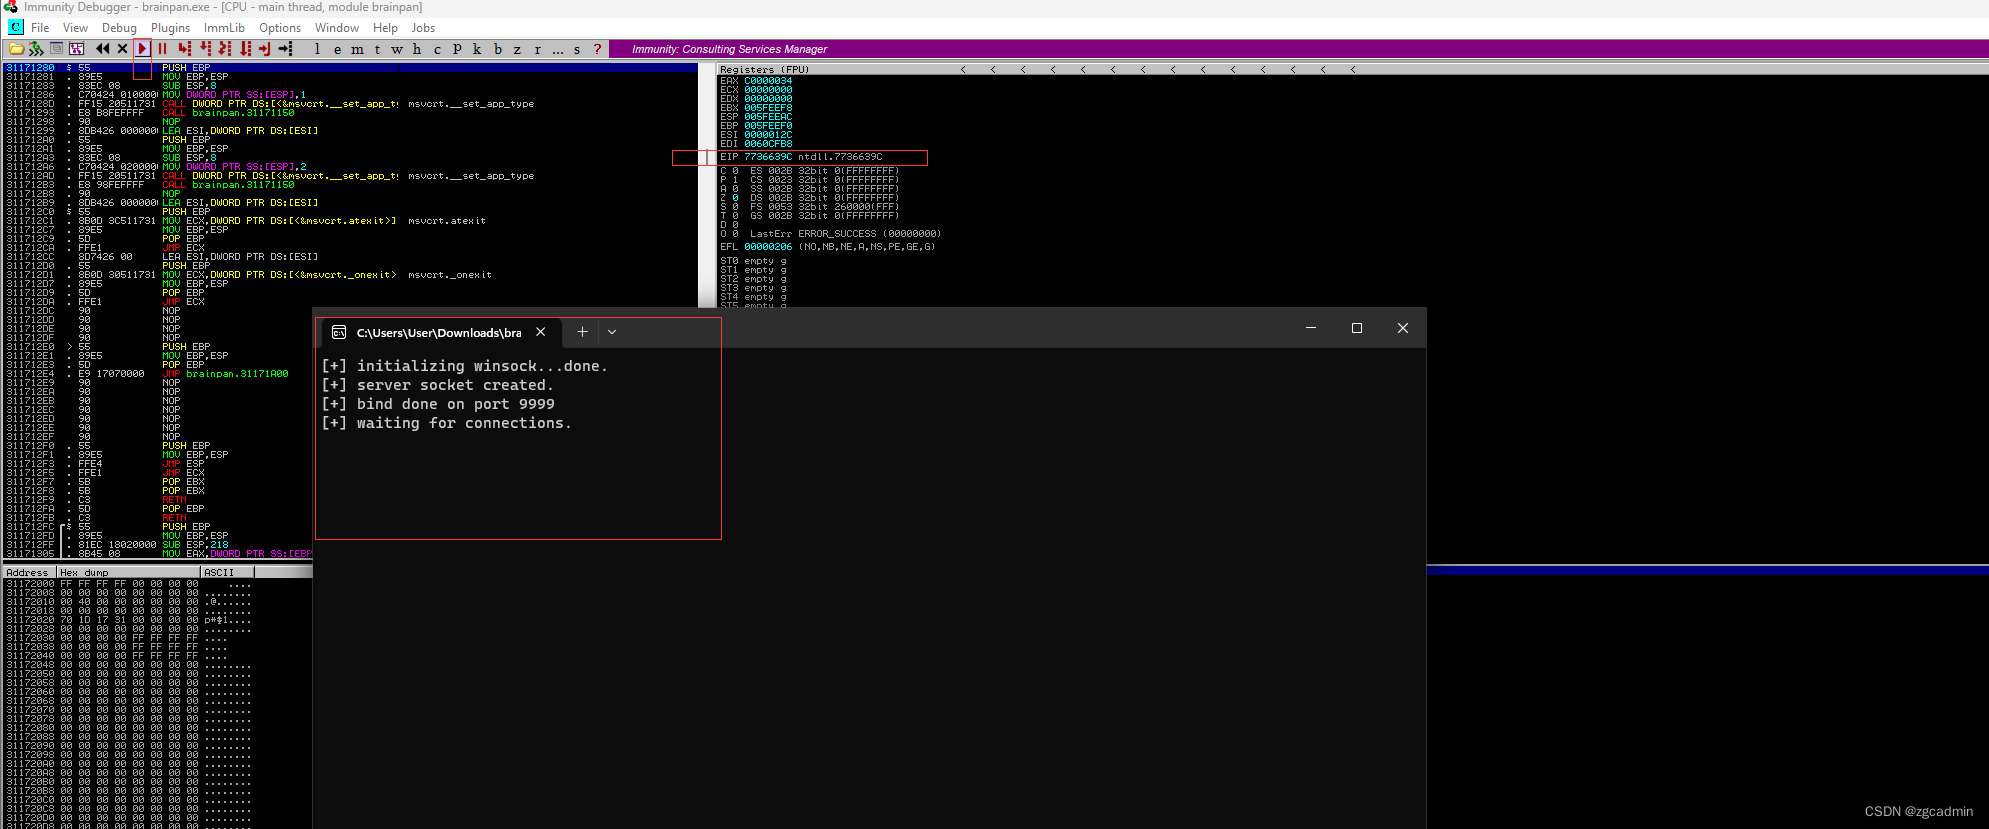Show Handles with the 'h' button

(417, 49)
